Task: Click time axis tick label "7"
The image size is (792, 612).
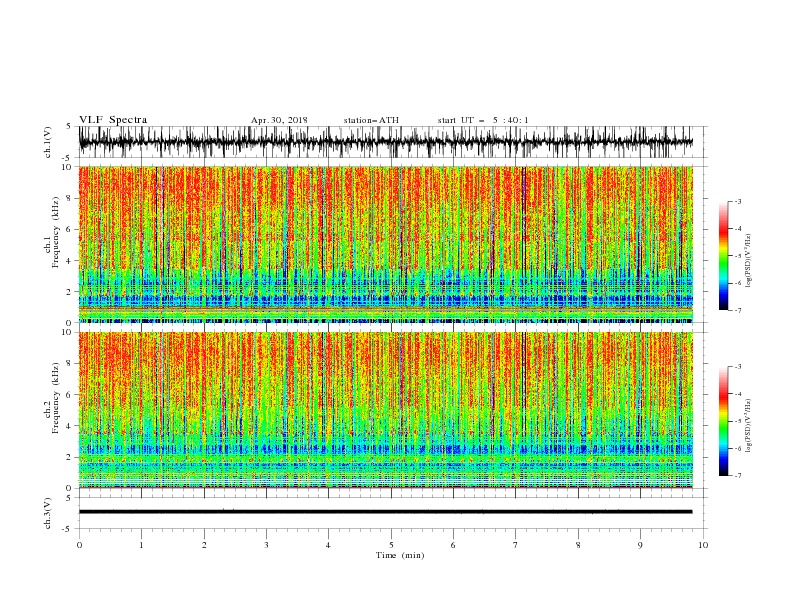Action: pyautogui.click(x=516, y=545)
